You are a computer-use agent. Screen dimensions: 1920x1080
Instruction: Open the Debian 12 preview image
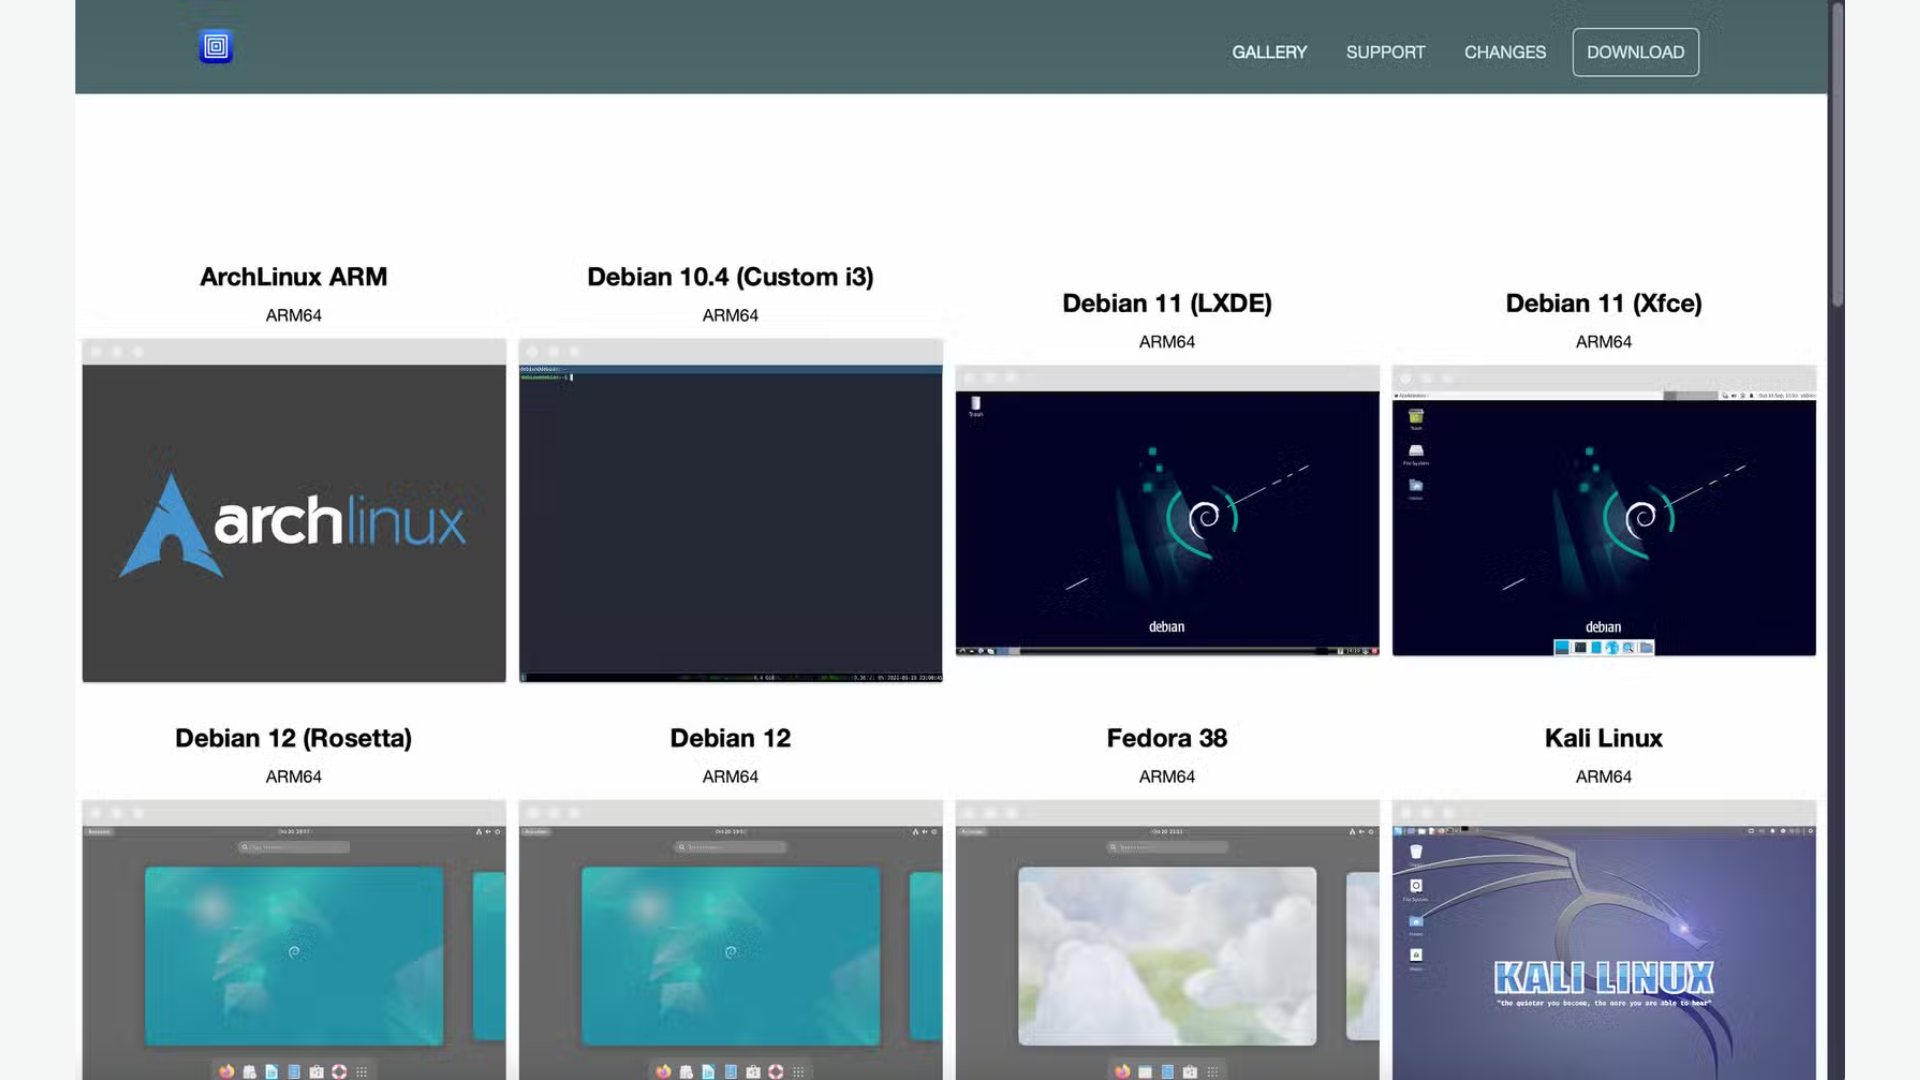[730, 940]
